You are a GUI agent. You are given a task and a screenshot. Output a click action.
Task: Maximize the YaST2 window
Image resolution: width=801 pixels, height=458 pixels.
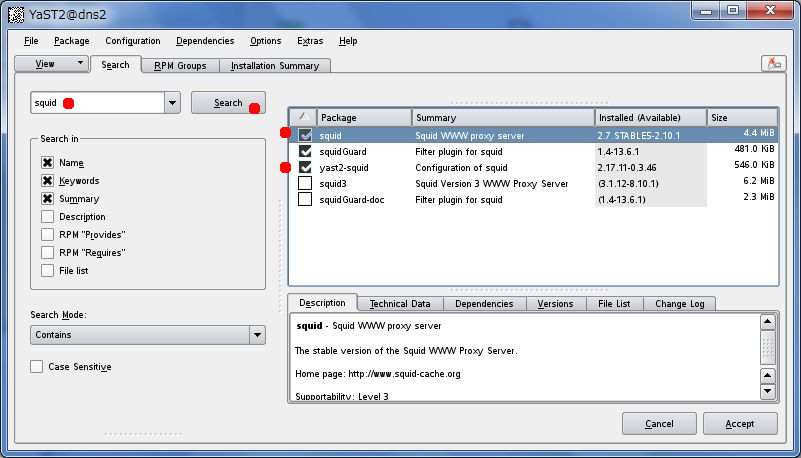[x=733, y=11]
